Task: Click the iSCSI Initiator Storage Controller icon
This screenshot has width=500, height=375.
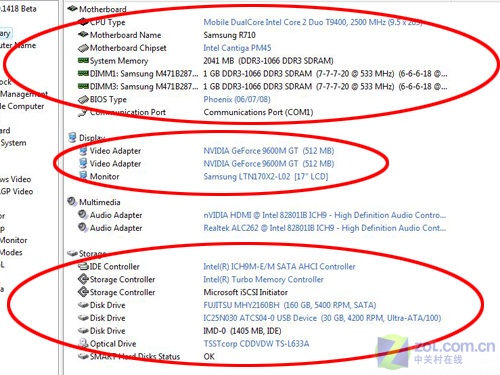Action: (x=83, y=292)
